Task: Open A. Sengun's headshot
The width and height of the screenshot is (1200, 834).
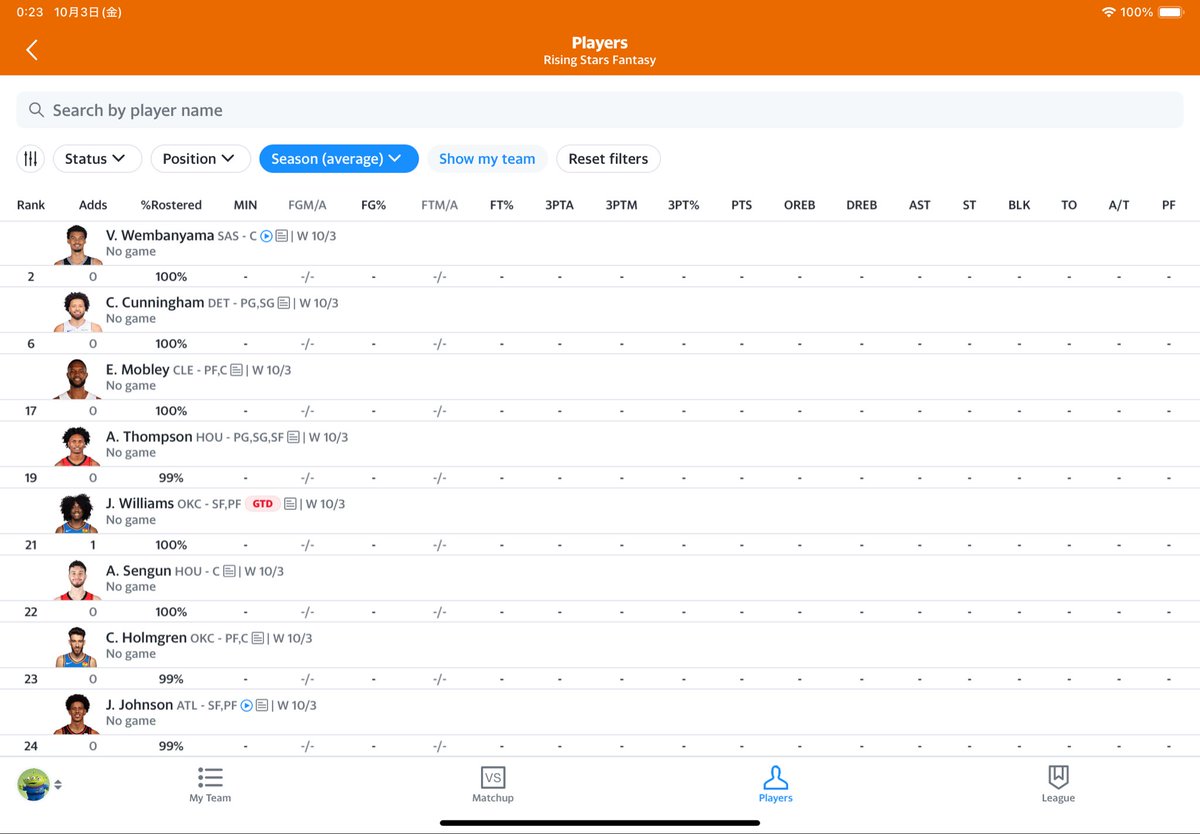Action: coord(77,579)
